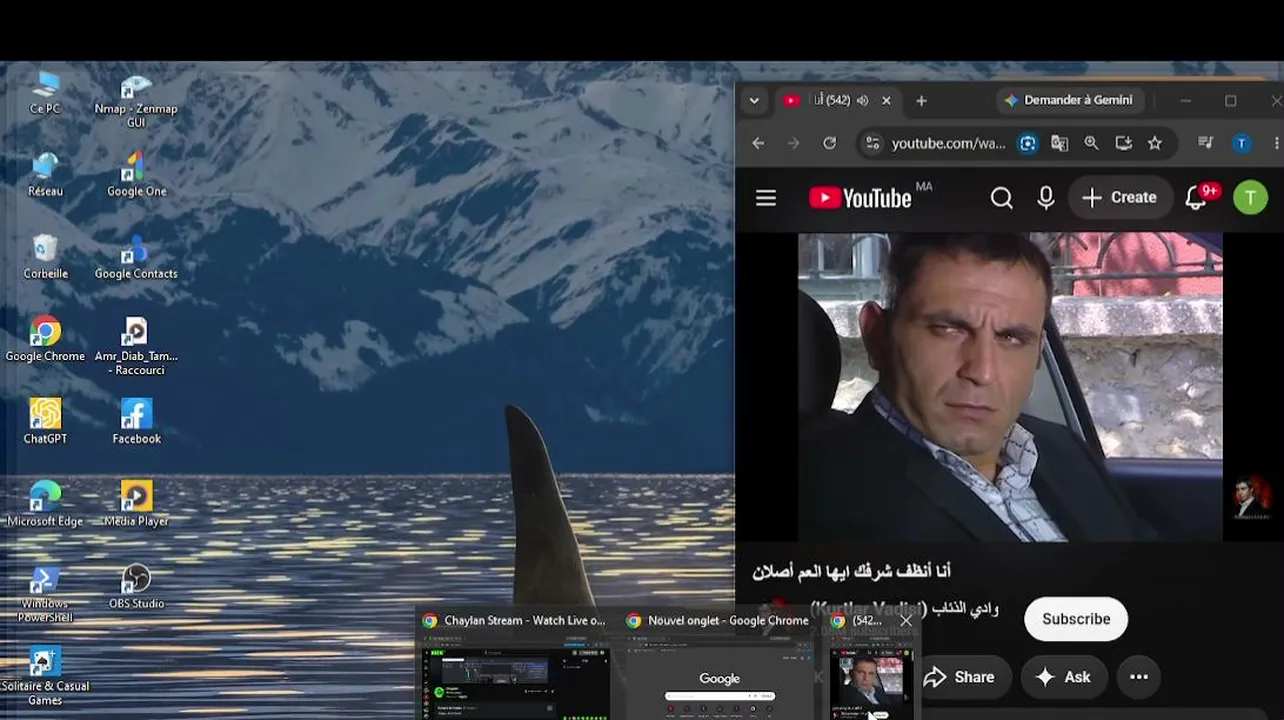Open a new Chrome tab
This screenshot has height=720, width=1284.
coord(921,100)
